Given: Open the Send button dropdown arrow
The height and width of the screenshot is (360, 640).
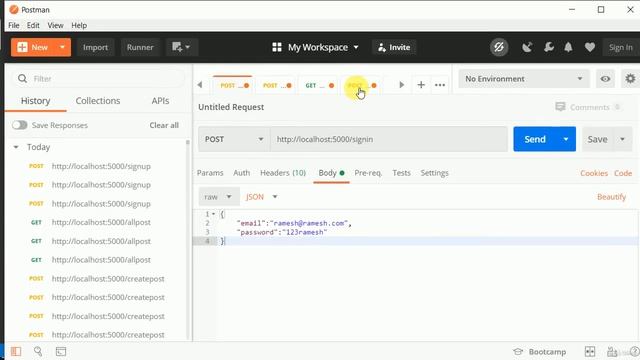Looking at the screenshot, I should tap(566, 139).
